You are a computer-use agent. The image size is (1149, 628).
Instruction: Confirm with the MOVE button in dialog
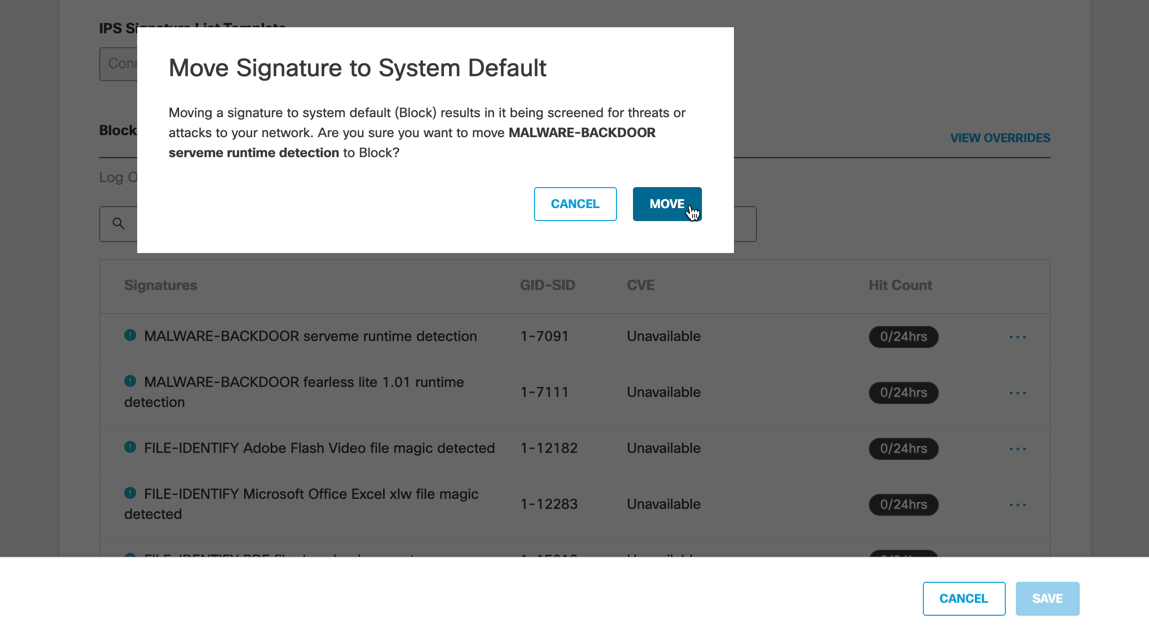(667, 204)
